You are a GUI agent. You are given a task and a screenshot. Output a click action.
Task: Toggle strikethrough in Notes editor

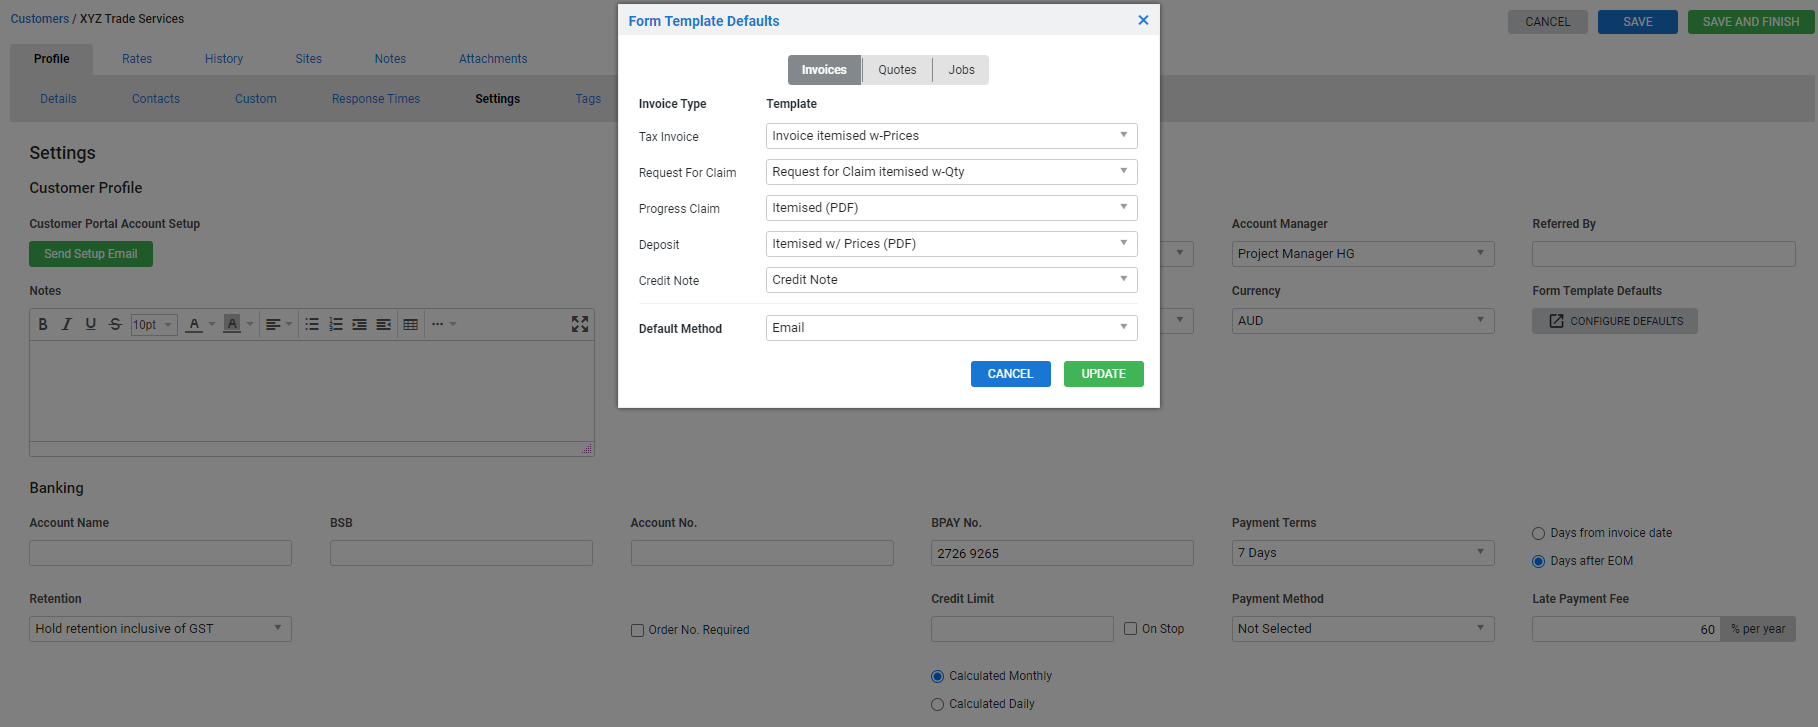(115, 324)
